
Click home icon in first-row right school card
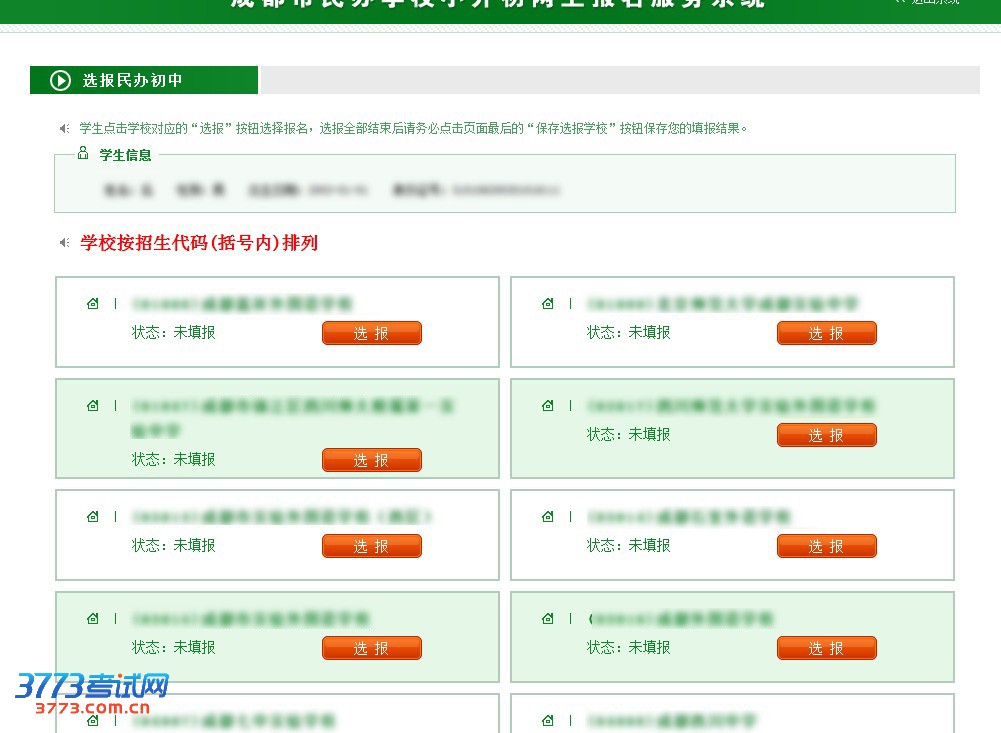pos(547,304)
